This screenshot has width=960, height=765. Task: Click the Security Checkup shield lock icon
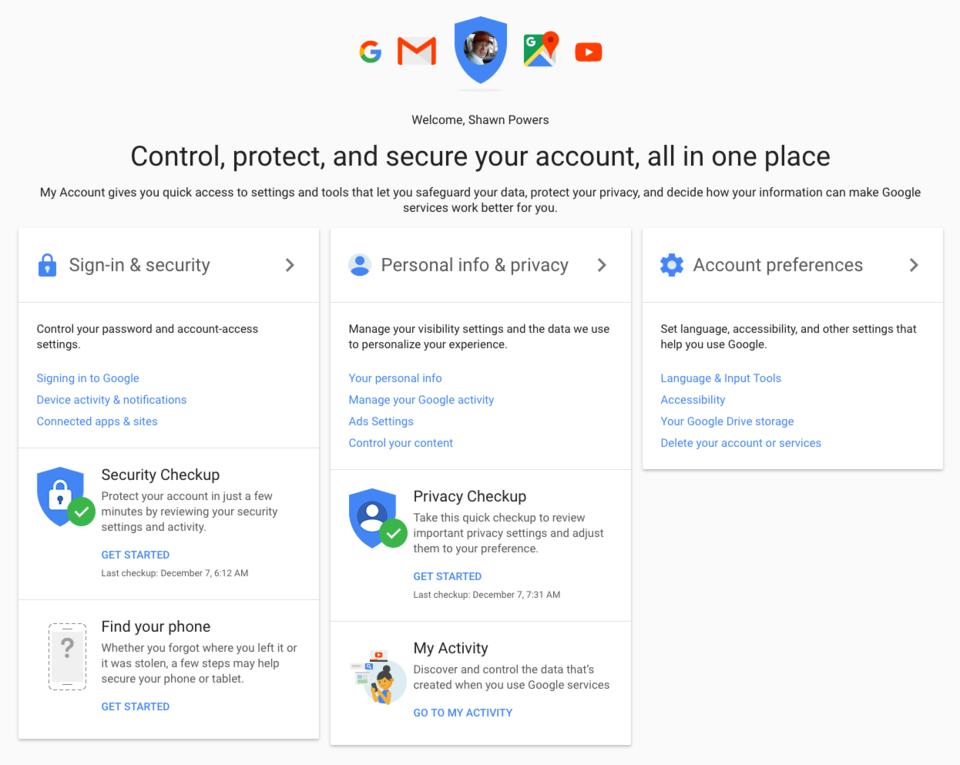[63, 496]
